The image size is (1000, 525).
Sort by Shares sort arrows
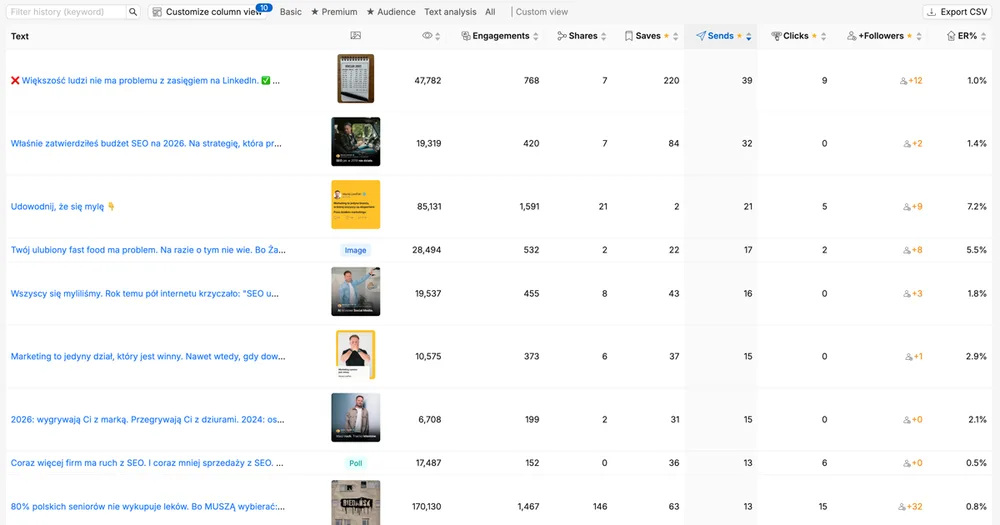[x=603, y=36]
